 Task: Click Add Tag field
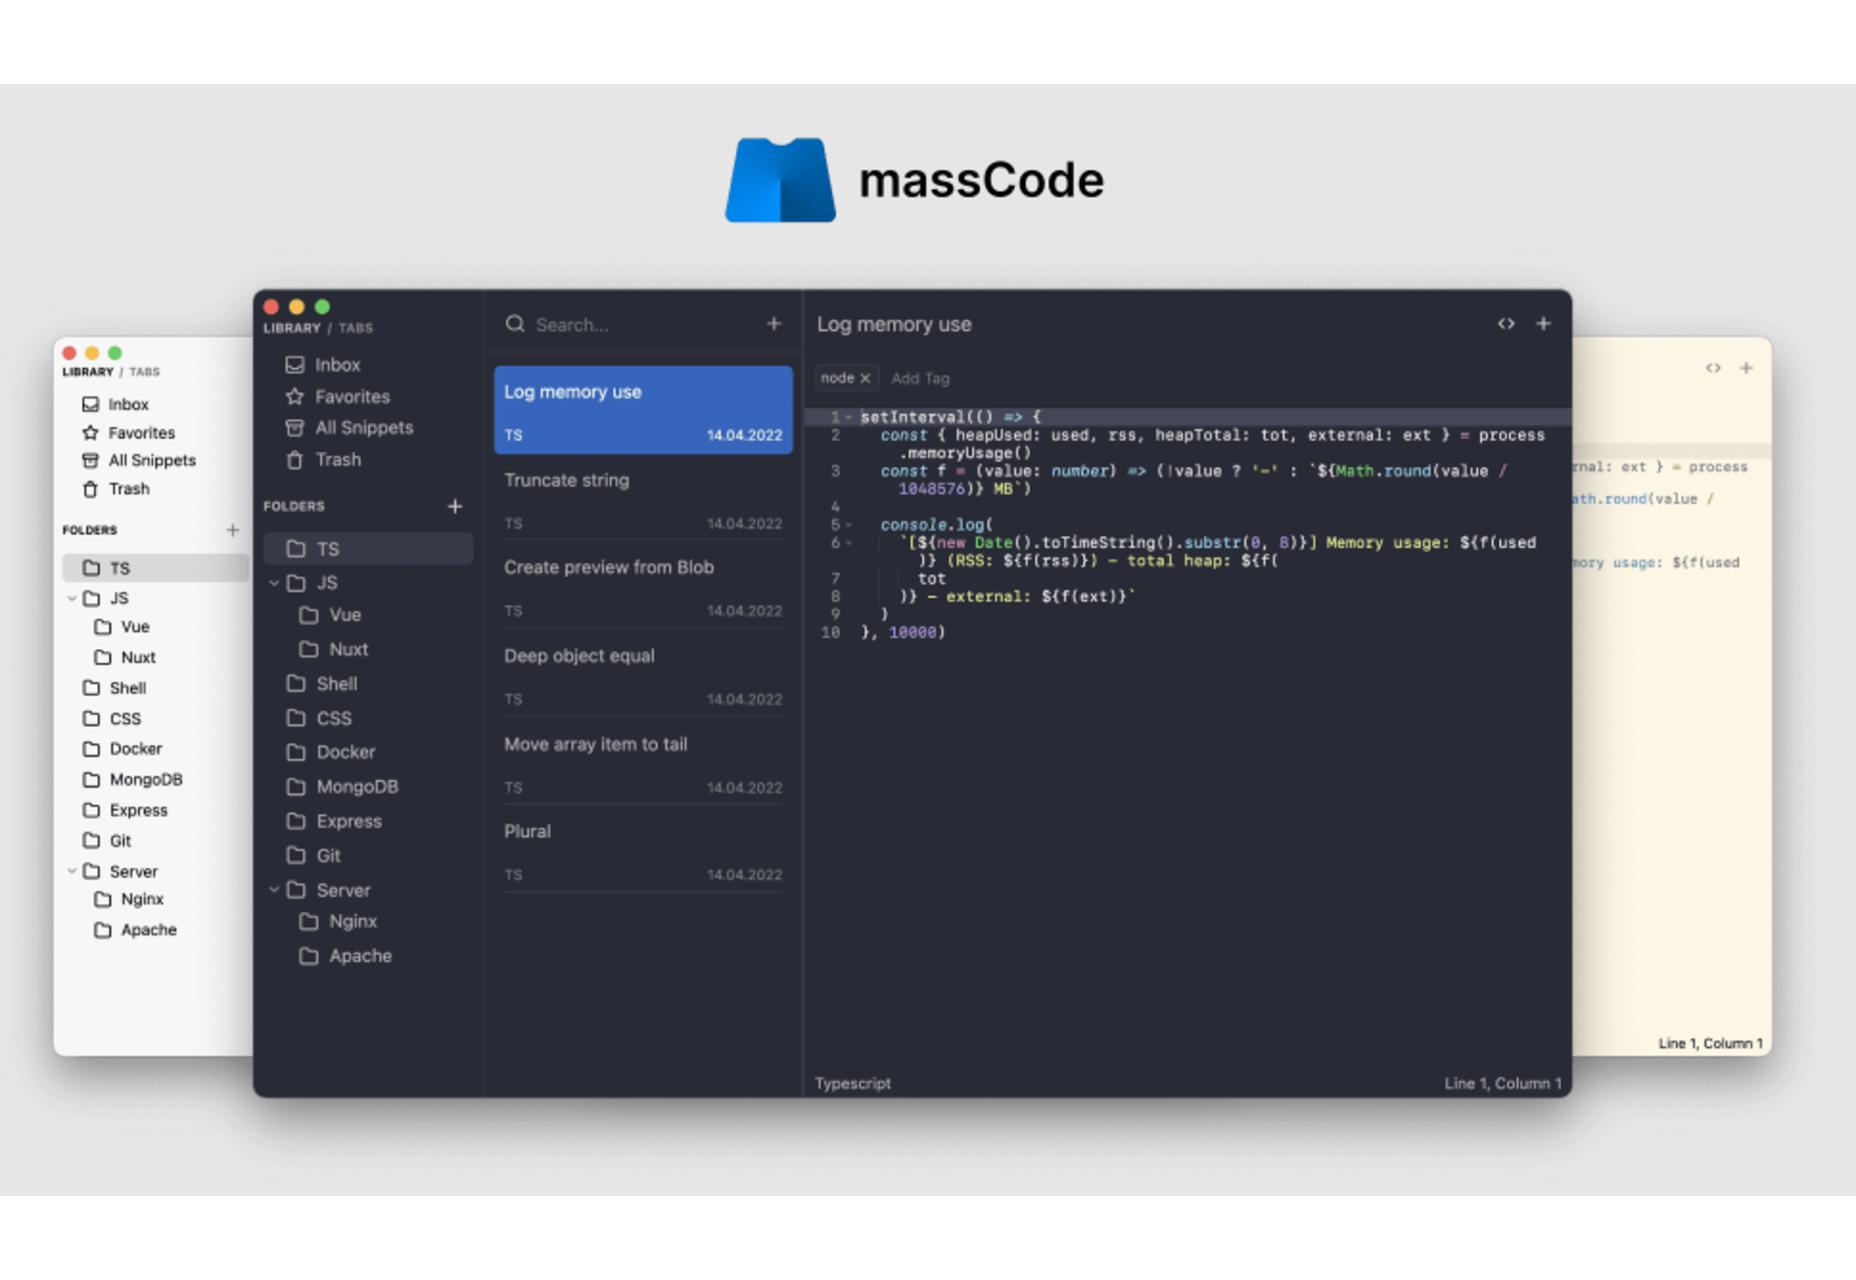[920, 378]
